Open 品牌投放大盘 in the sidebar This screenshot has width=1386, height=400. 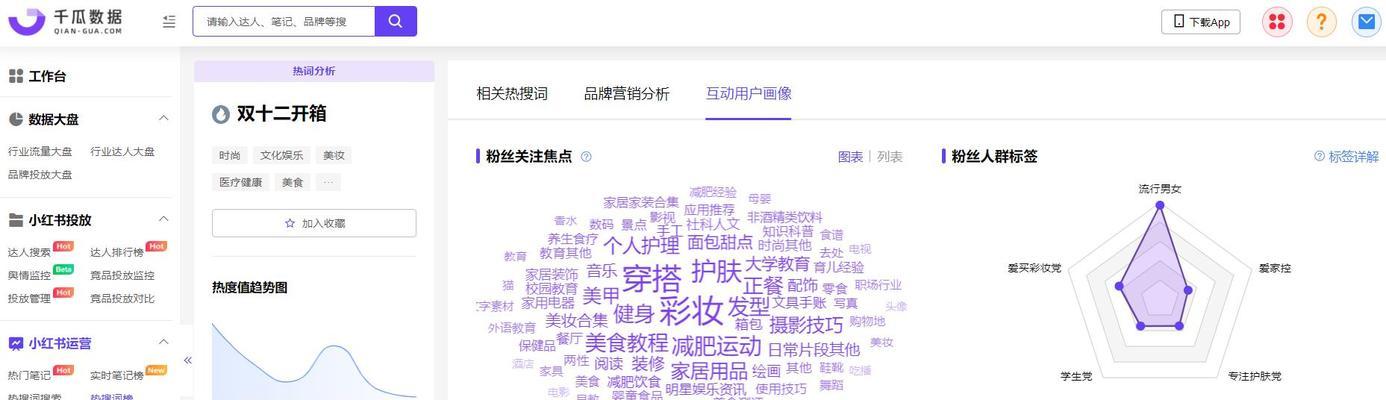40,174
